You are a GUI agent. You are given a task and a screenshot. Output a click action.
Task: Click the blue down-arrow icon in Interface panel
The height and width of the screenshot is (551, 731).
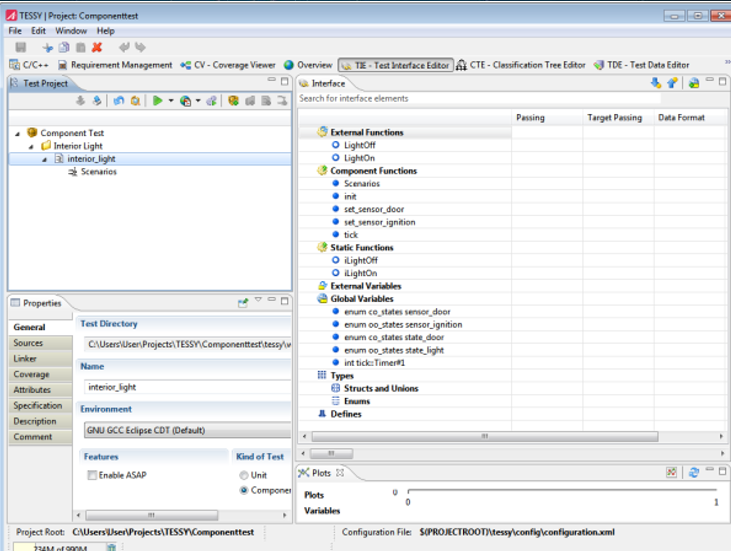tap(655, 83)
